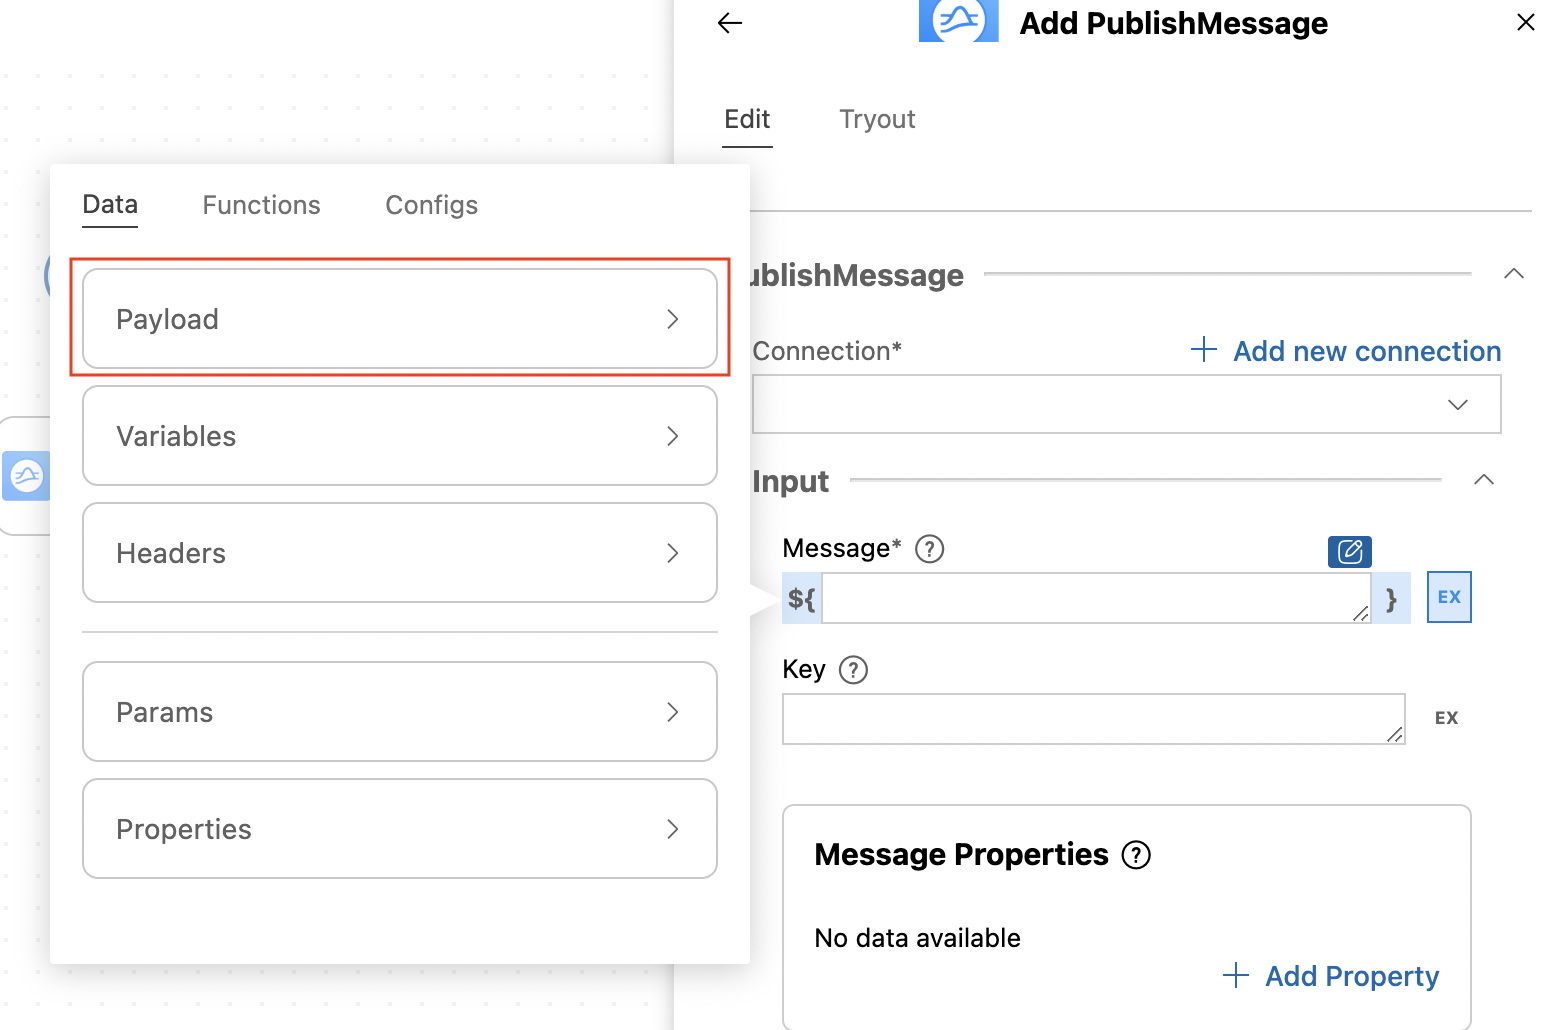Show help for Message Properties
Screen dimensions: 1564x1030
pos(1136,855)
